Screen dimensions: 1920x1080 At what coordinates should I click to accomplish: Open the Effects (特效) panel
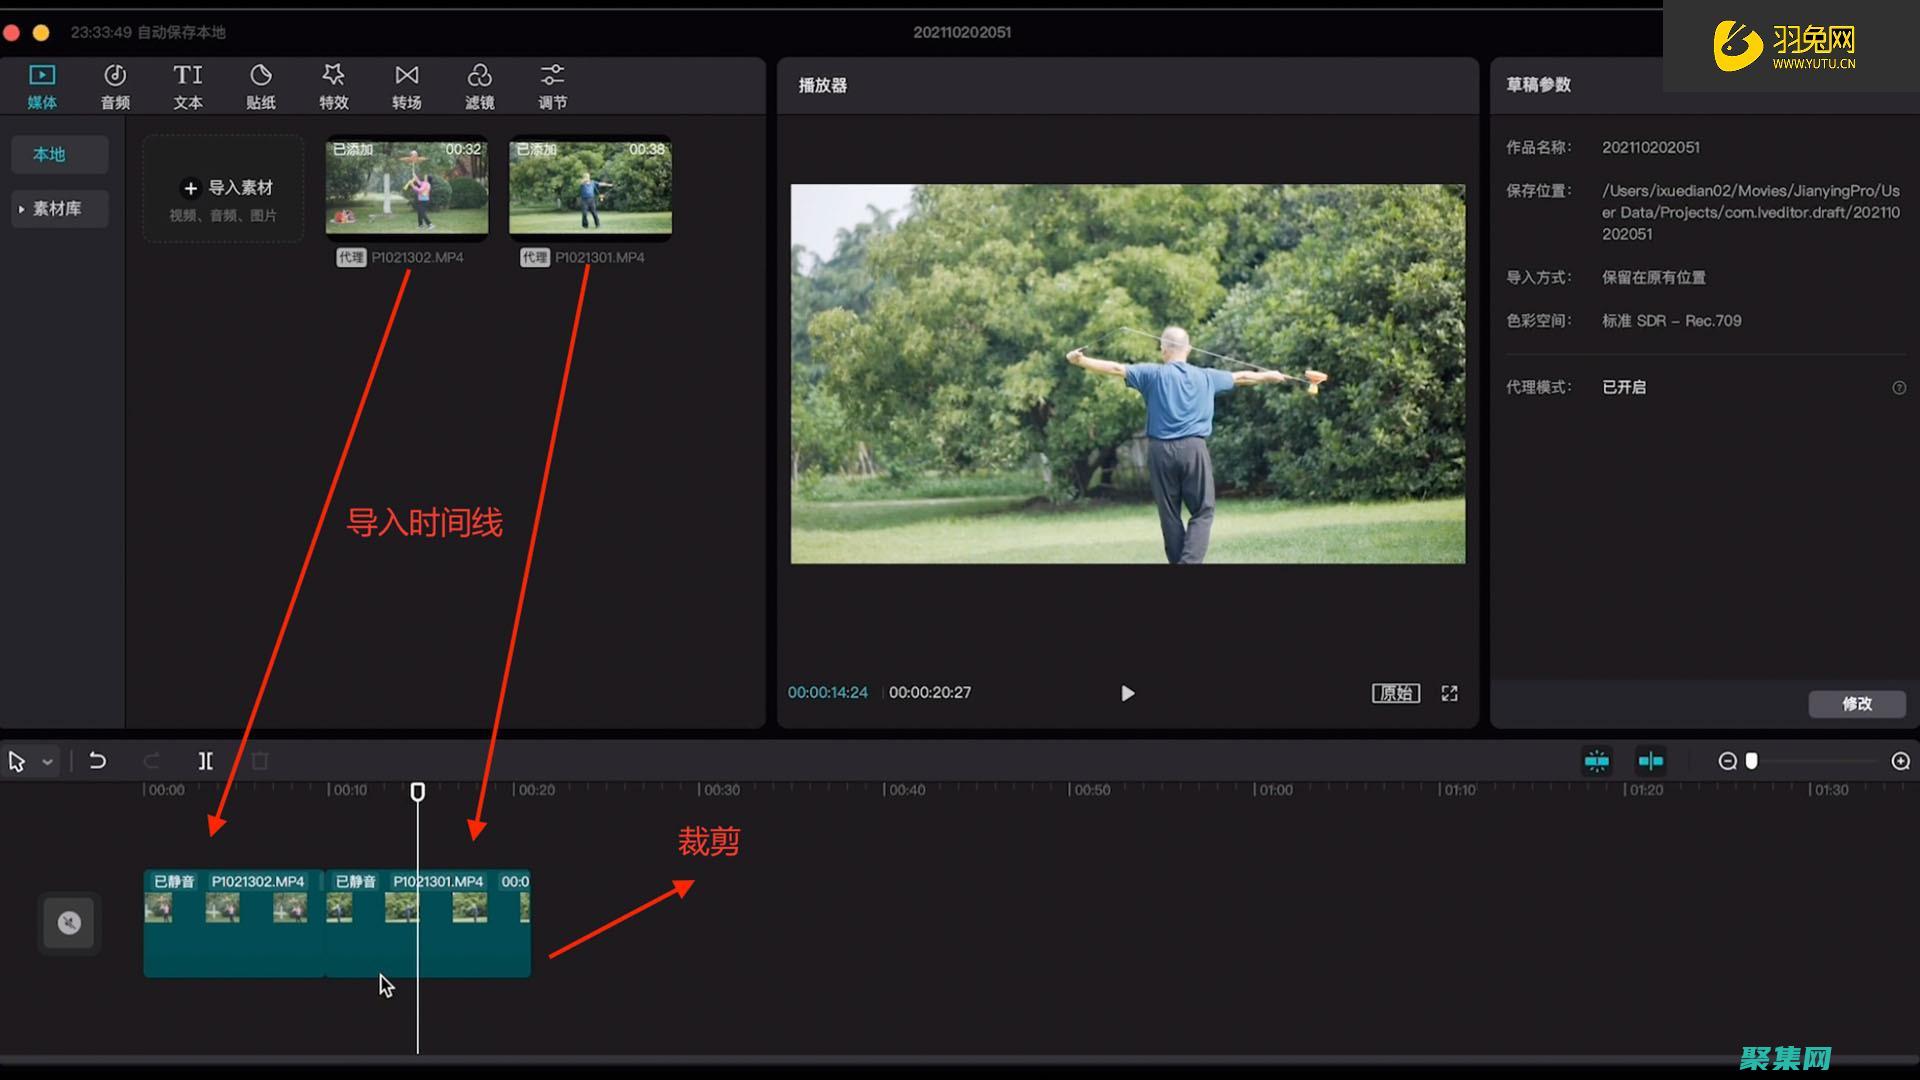point(333,86)
